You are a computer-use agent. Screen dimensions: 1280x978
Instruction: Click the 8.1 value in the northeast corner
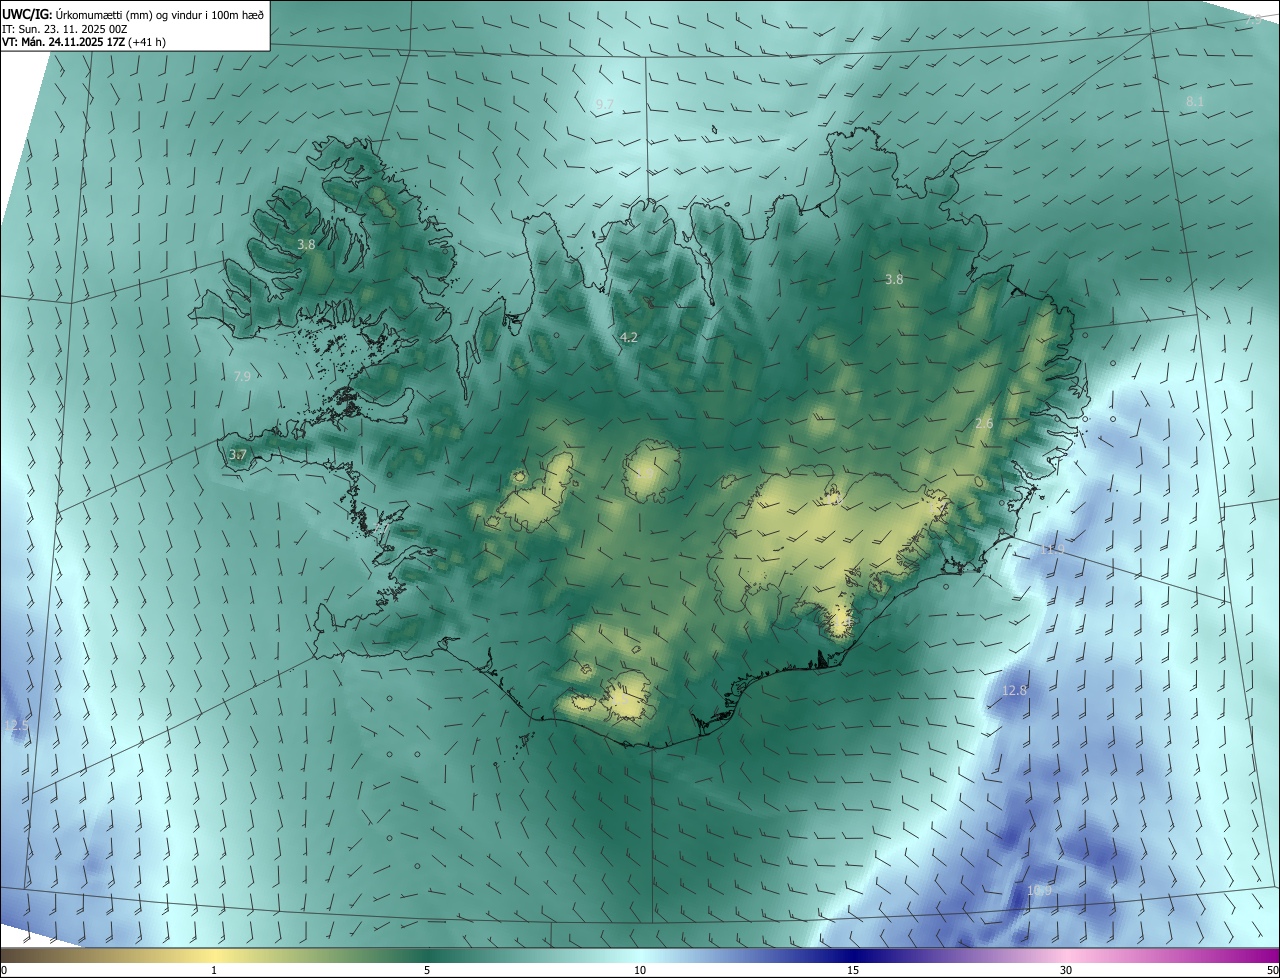click(1195, 102)
